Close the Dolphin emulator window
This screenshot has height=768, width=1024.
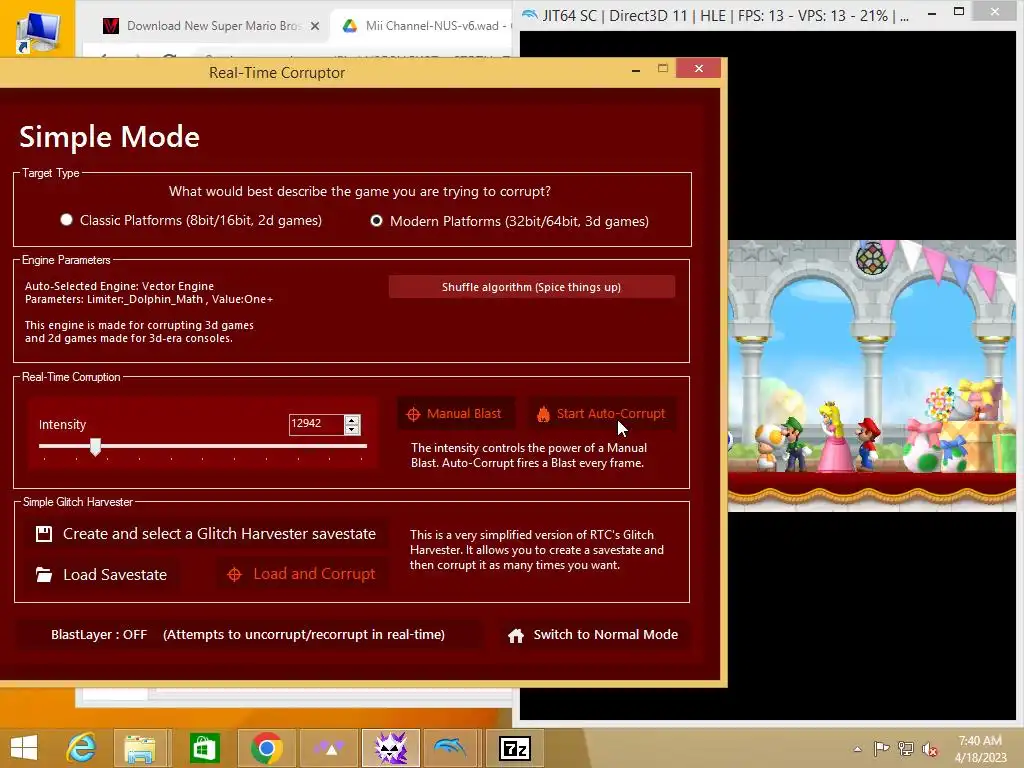tap(995, 12)
